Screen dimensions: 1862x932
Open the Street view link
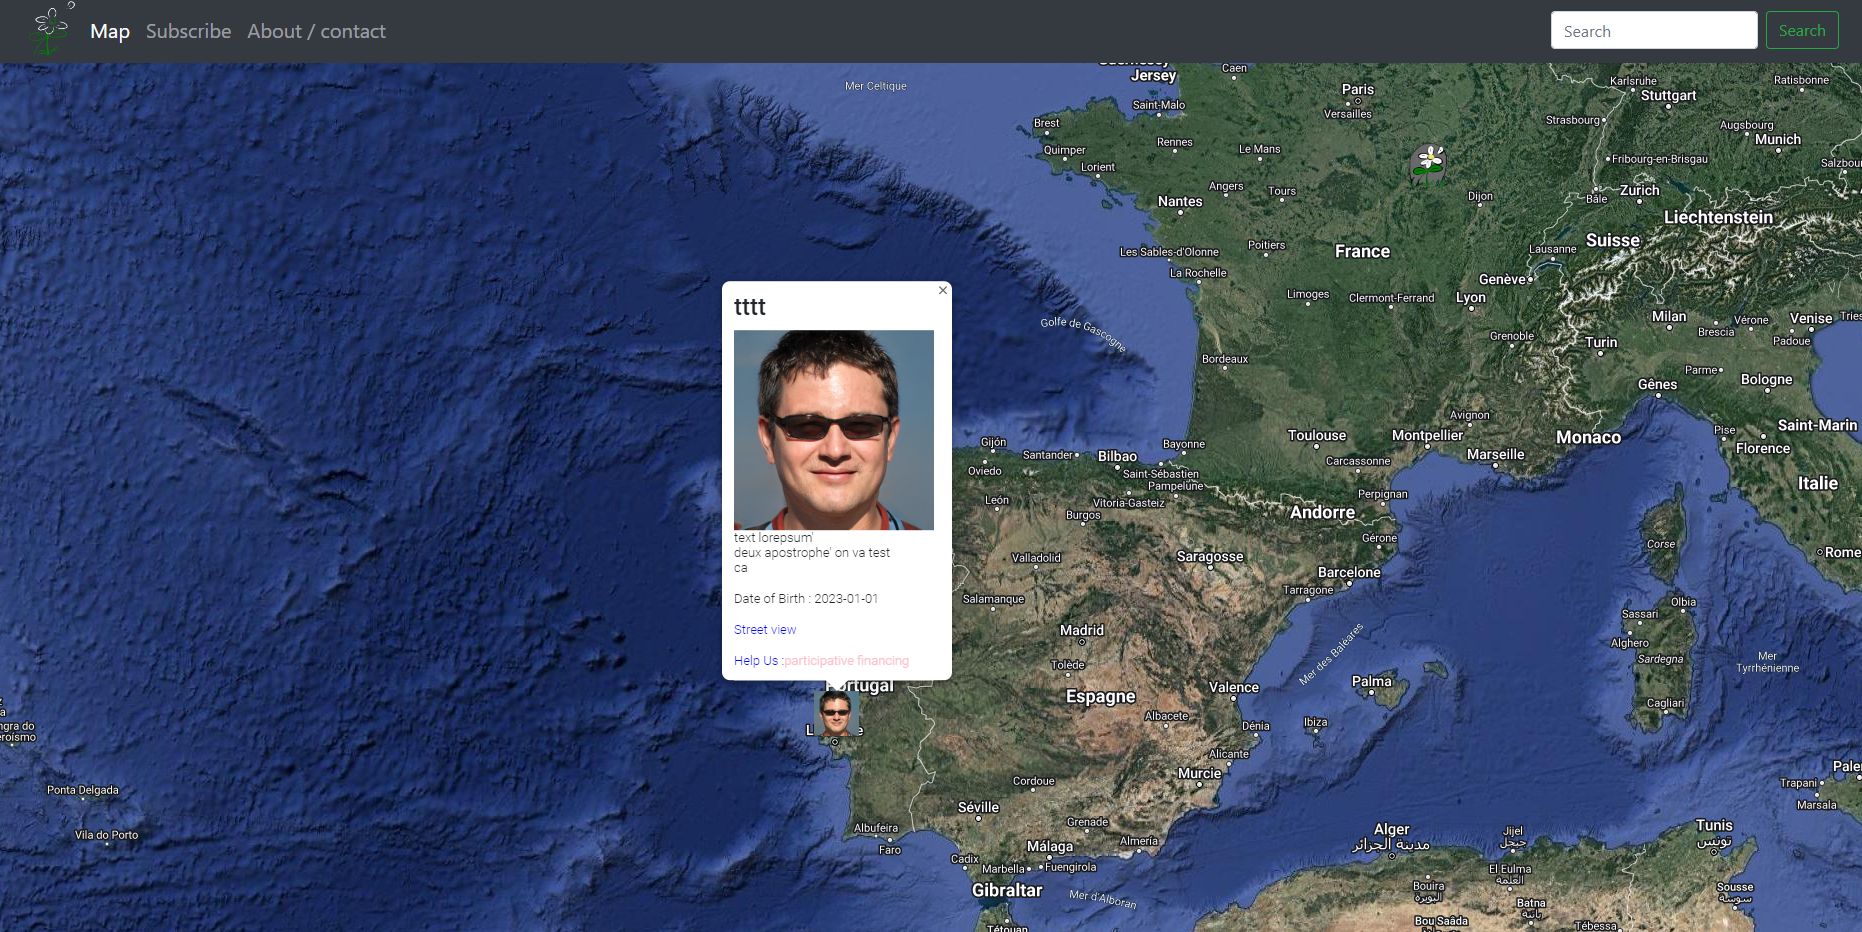(765, 630)
